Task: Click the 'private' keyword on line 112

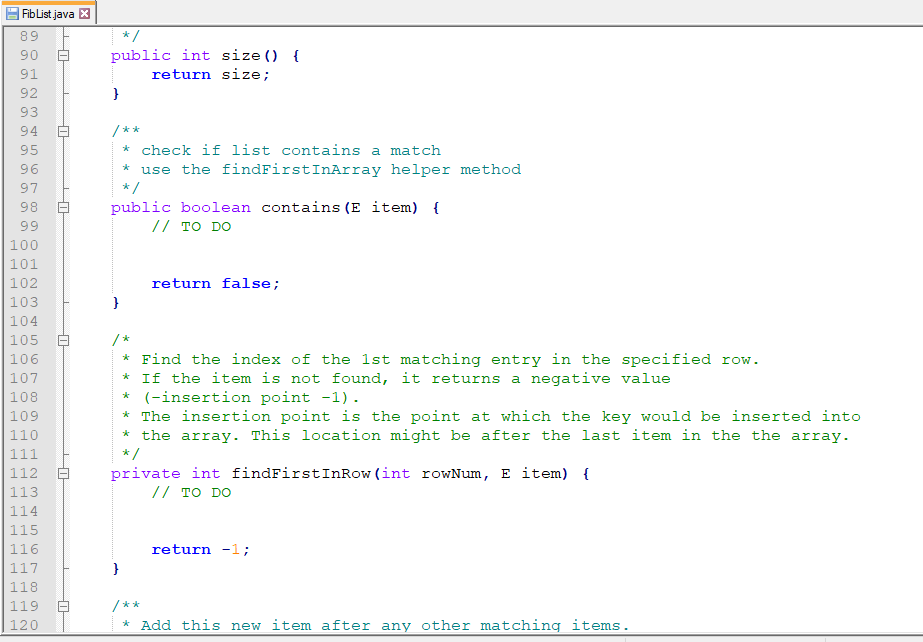Action: pyautogui.click(x=145, y=474)
